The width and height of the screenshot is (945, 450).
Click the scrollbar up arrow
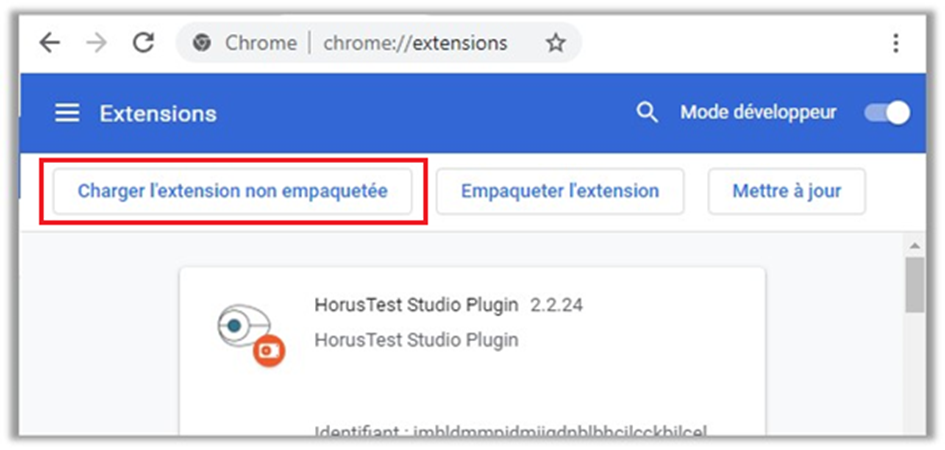coord(914,245)
